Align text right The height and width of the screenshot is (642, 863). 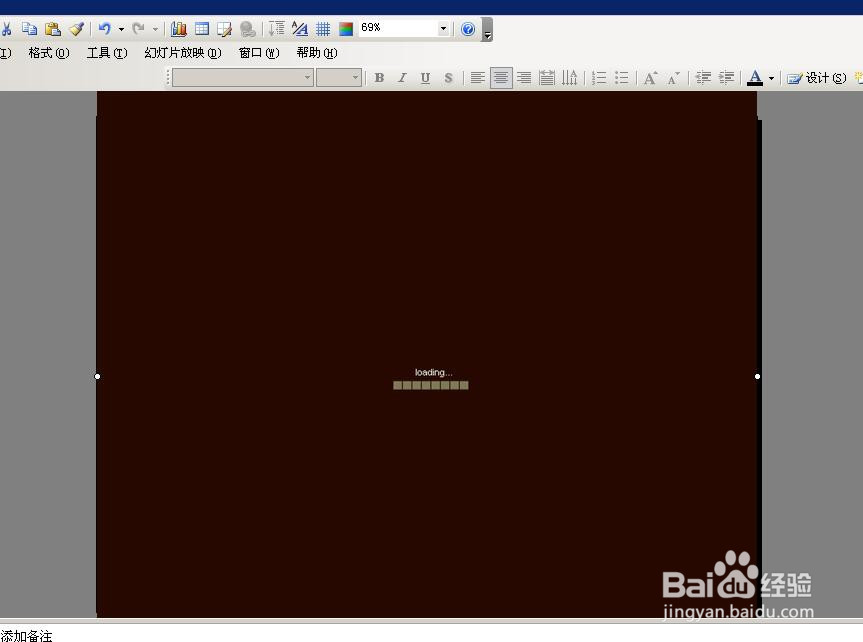click(524, 78)
